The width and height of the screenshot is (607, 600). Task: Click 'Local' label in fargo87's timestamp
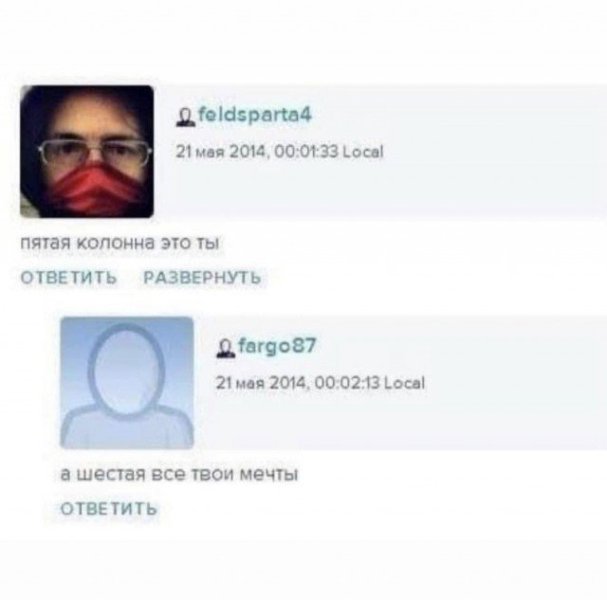click(405, 383)
